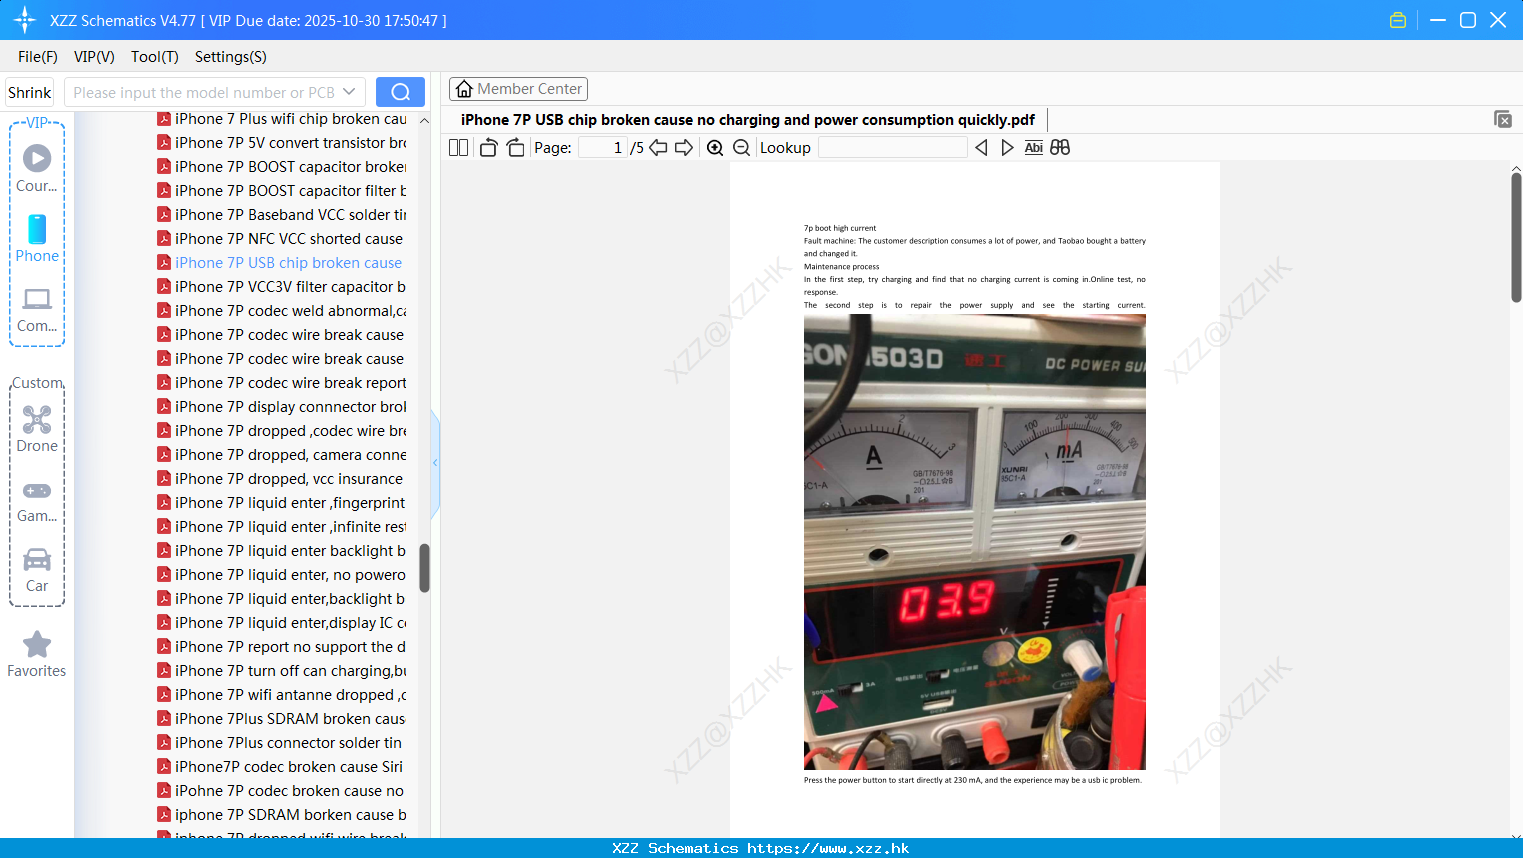
Task: Zoom in on the PDF
Action: [715, 148]
